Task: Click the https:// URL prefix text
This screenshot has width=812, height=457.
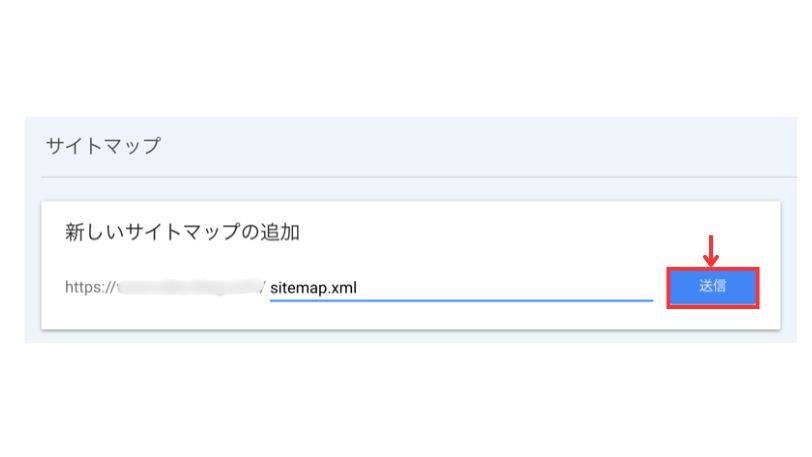Action: 90,287
